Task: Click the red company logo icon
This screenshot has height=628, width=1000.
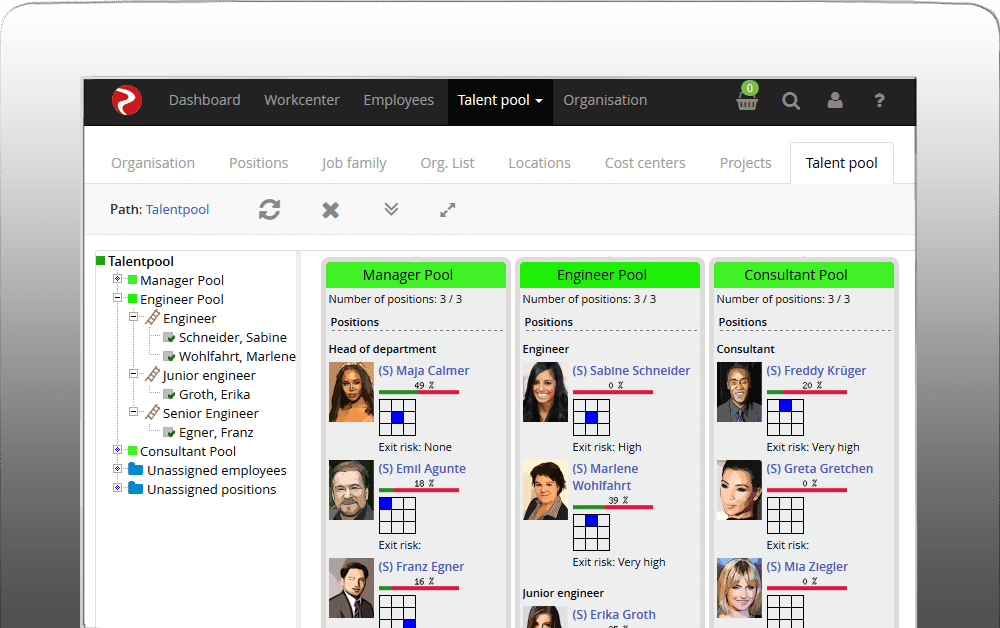Action: 127,100
